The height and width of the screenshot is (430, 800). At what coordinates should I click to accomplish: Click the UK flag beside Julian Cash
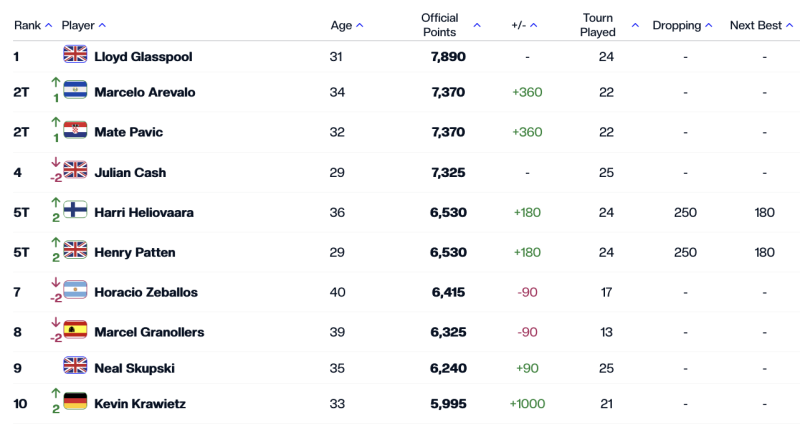[75, 171]
